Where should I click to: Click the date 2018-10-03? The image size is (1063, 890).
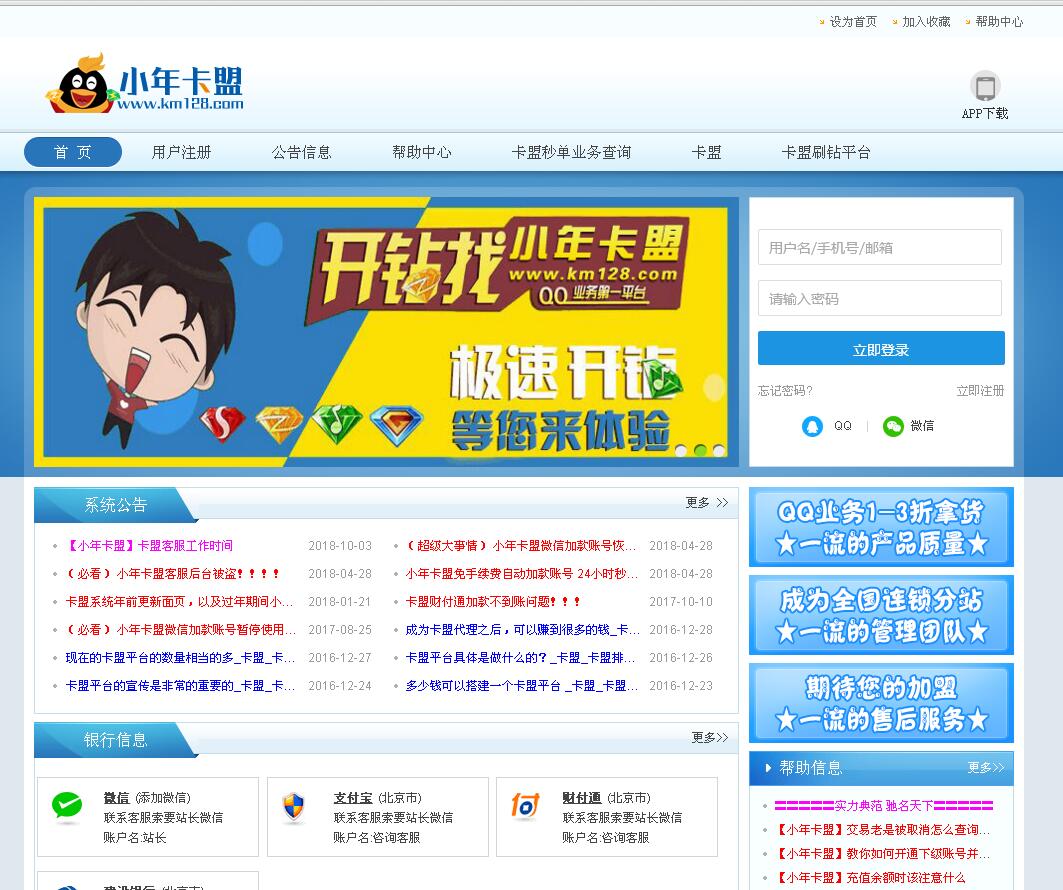click(x=340, y=546)
